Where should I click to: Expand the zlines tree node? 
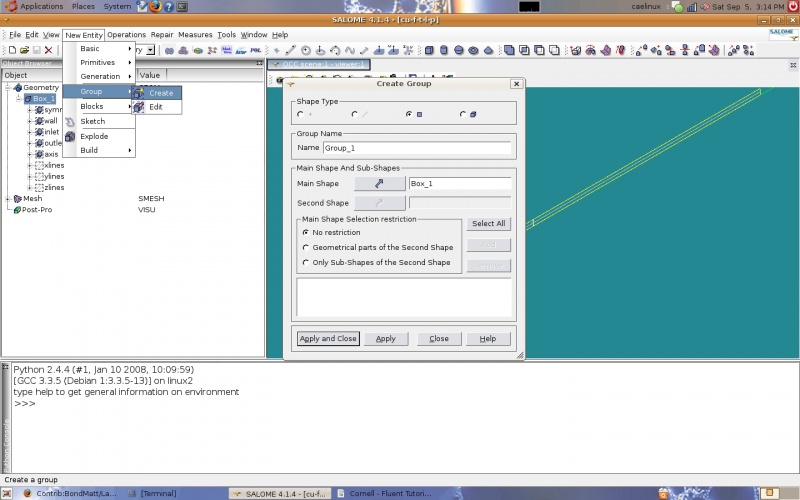[30, 188]
